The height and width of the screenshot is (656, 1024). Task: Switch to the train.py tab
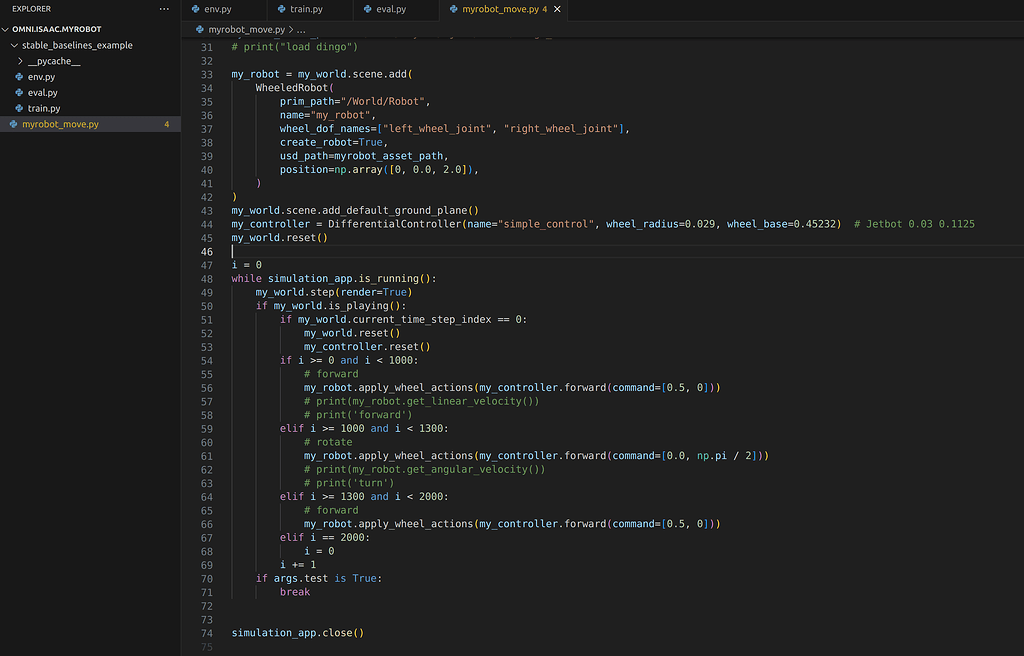coord(310,8)
